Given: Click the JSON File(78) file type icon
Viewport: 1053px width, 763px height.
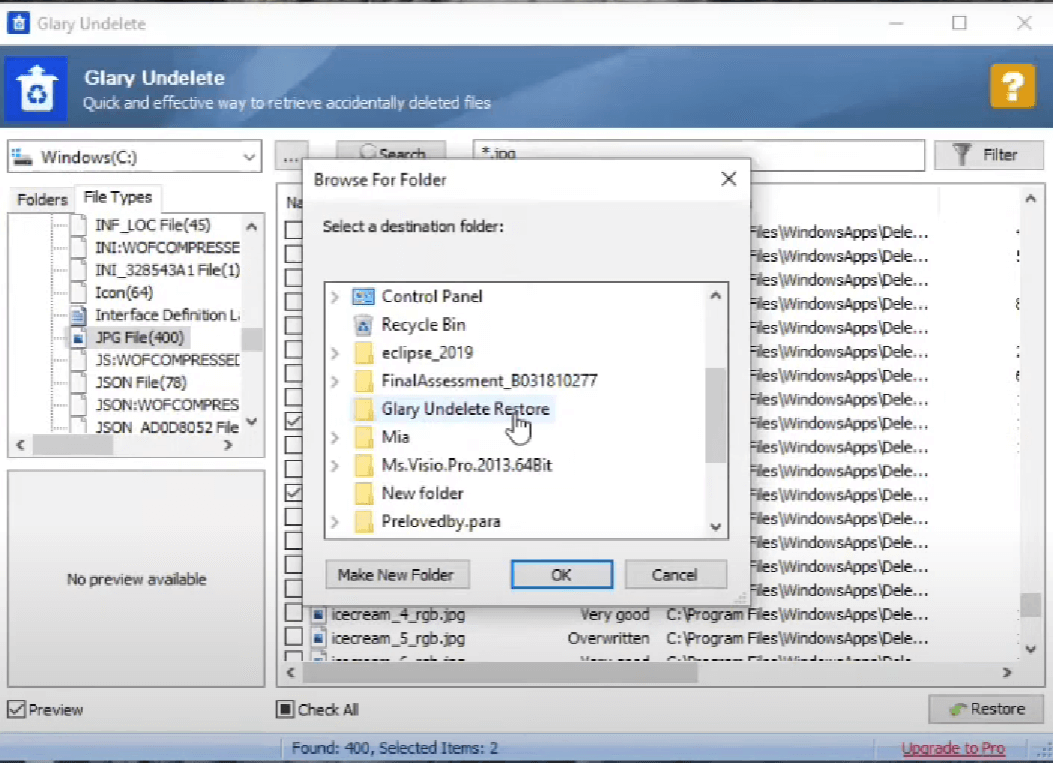Looking at the screenshot, I should 79,382.
